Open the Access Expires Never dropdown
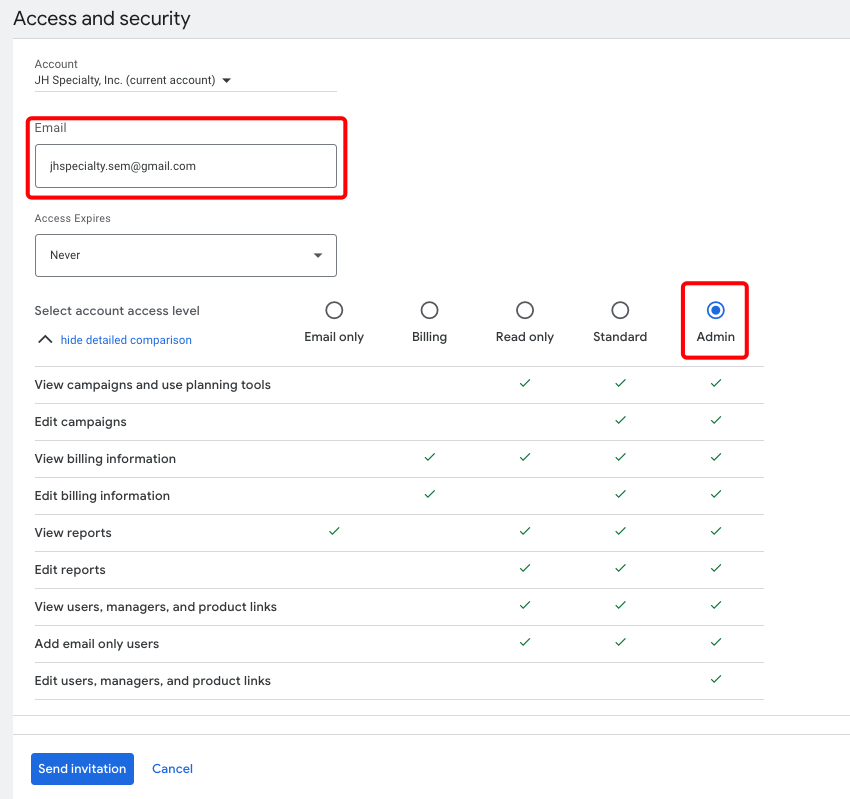 click(x=185, y=255)
